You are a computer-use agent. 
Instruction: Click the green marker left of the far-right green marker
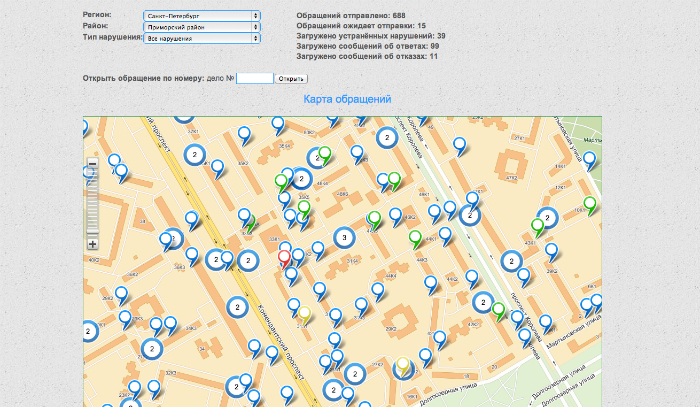click(x=538, y=225)
